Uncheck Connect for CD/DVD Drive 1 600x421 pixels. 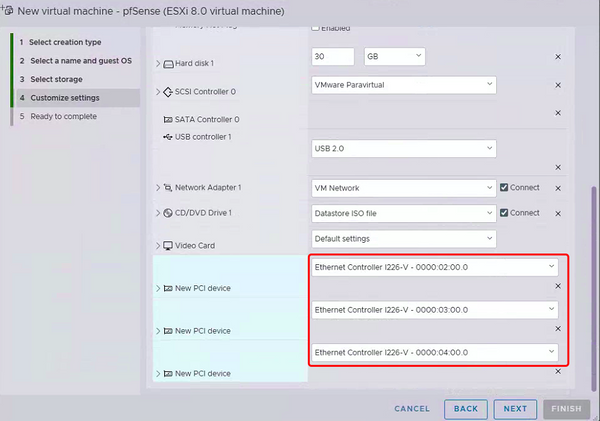click(x=505, y=213)
